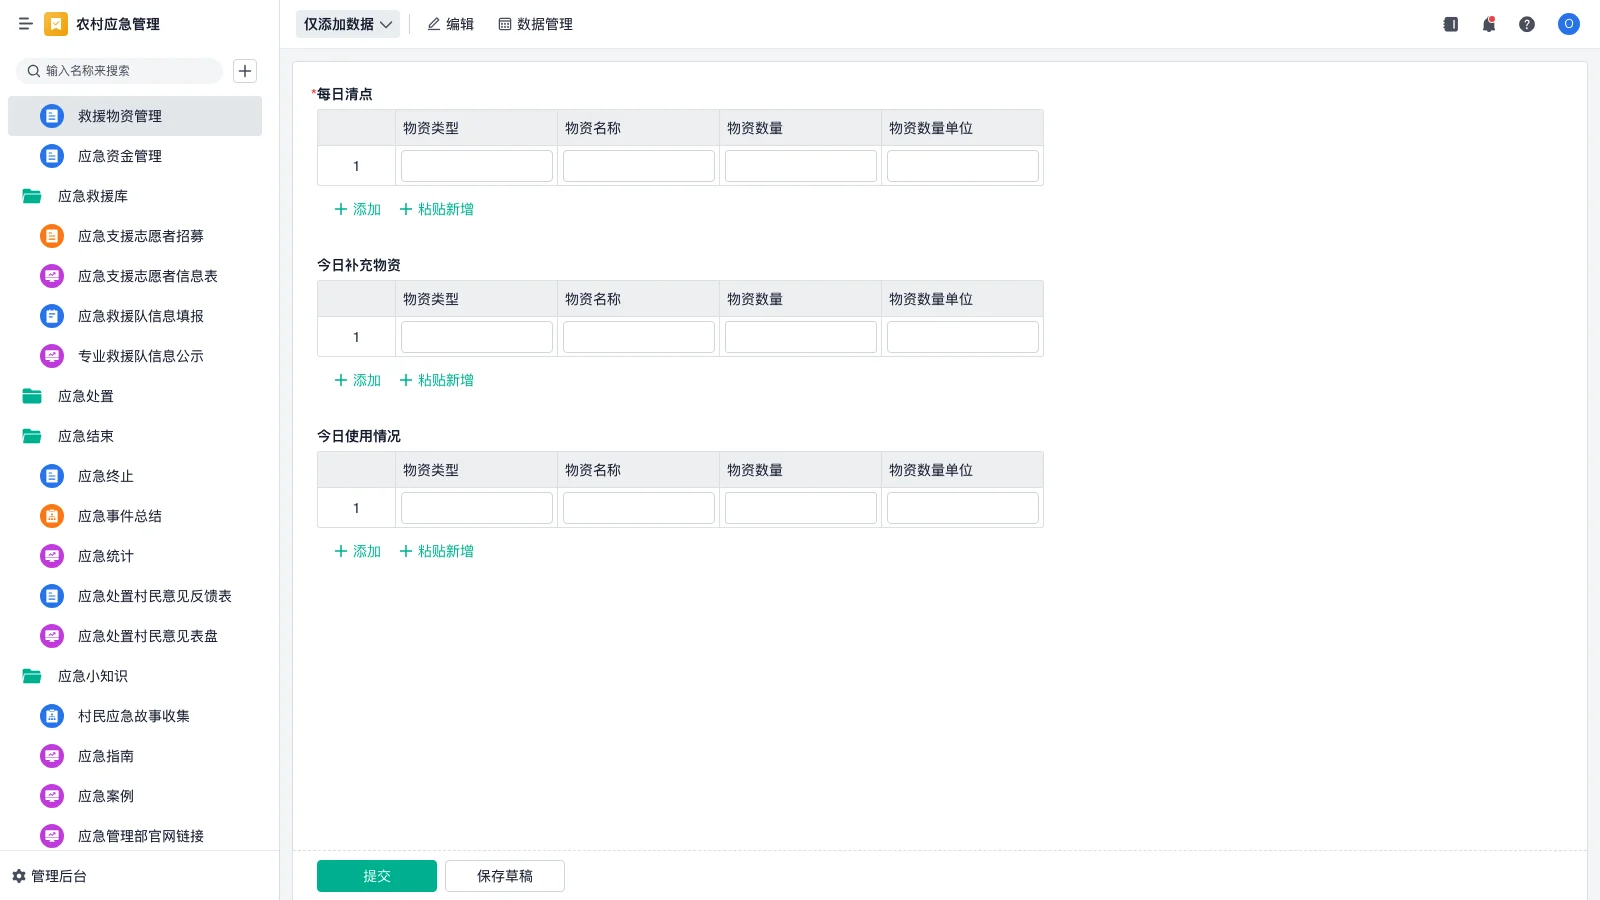Click 物资数量单位 input in 今日使用情况 row
Screen dimensions: 1600x900
(x=963, y=508)
